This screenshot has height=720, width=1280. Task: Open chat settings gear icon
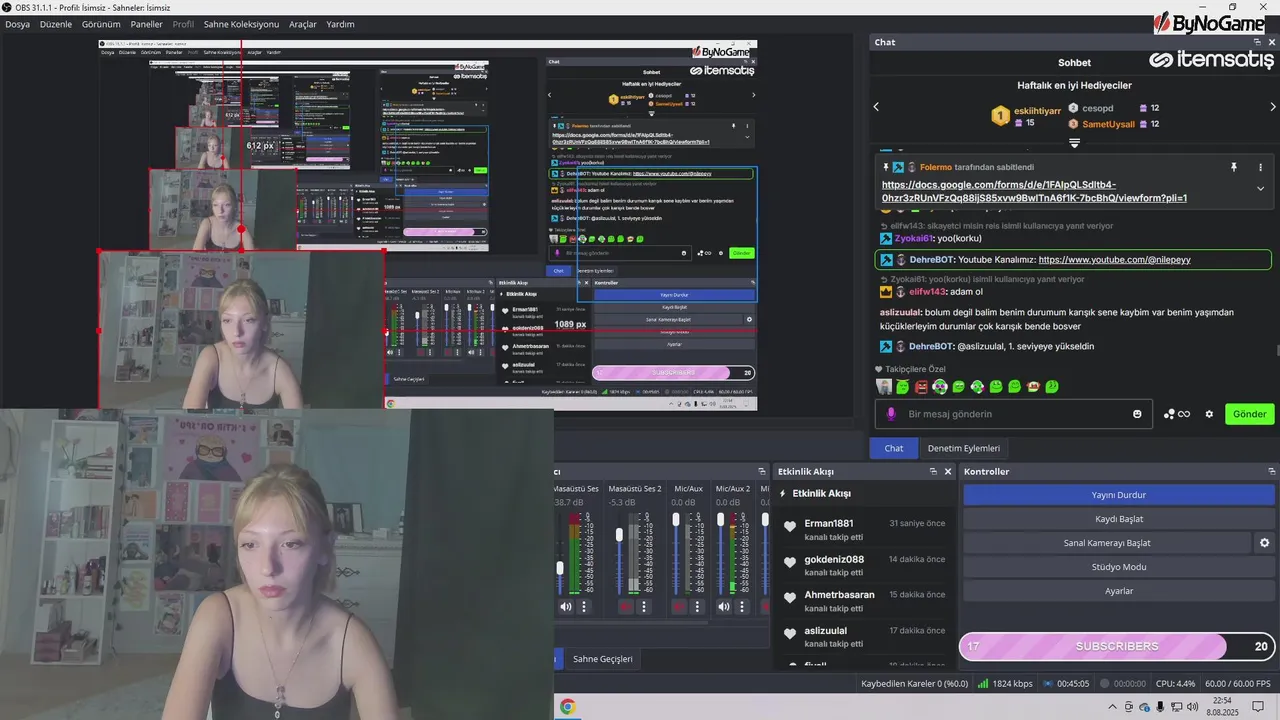[1209, 414]
